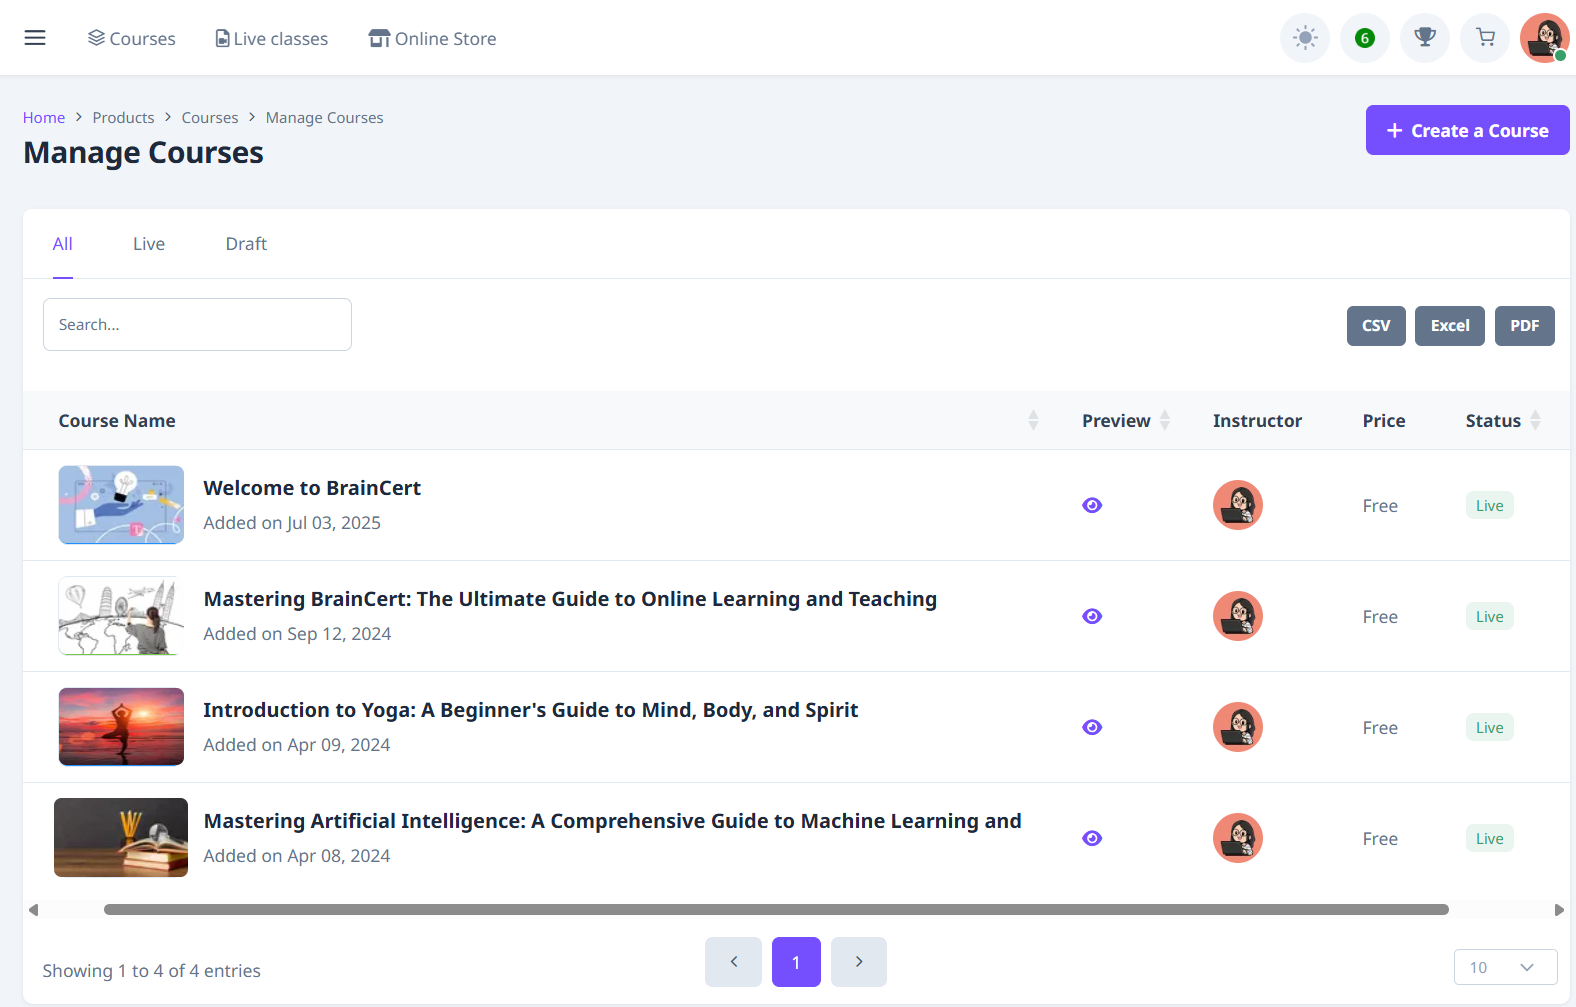Open Introduction to Yoga course title

coord(531,710)
